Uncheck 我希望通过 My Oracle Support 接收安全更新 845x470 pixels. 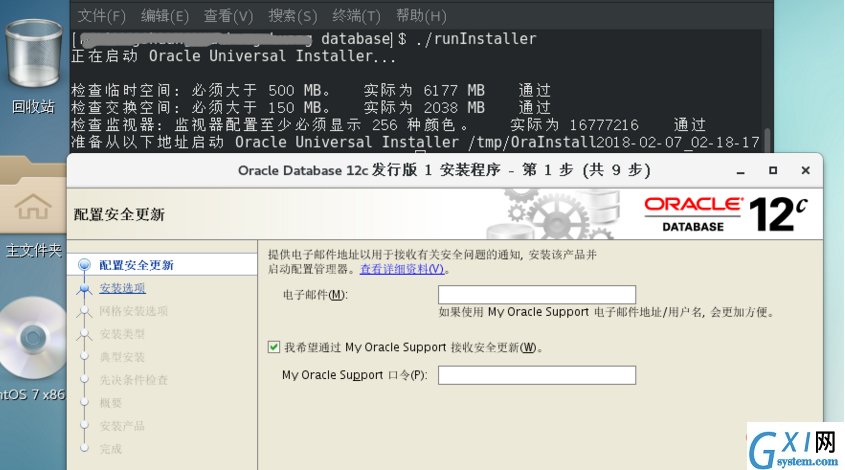click(274, 347)
